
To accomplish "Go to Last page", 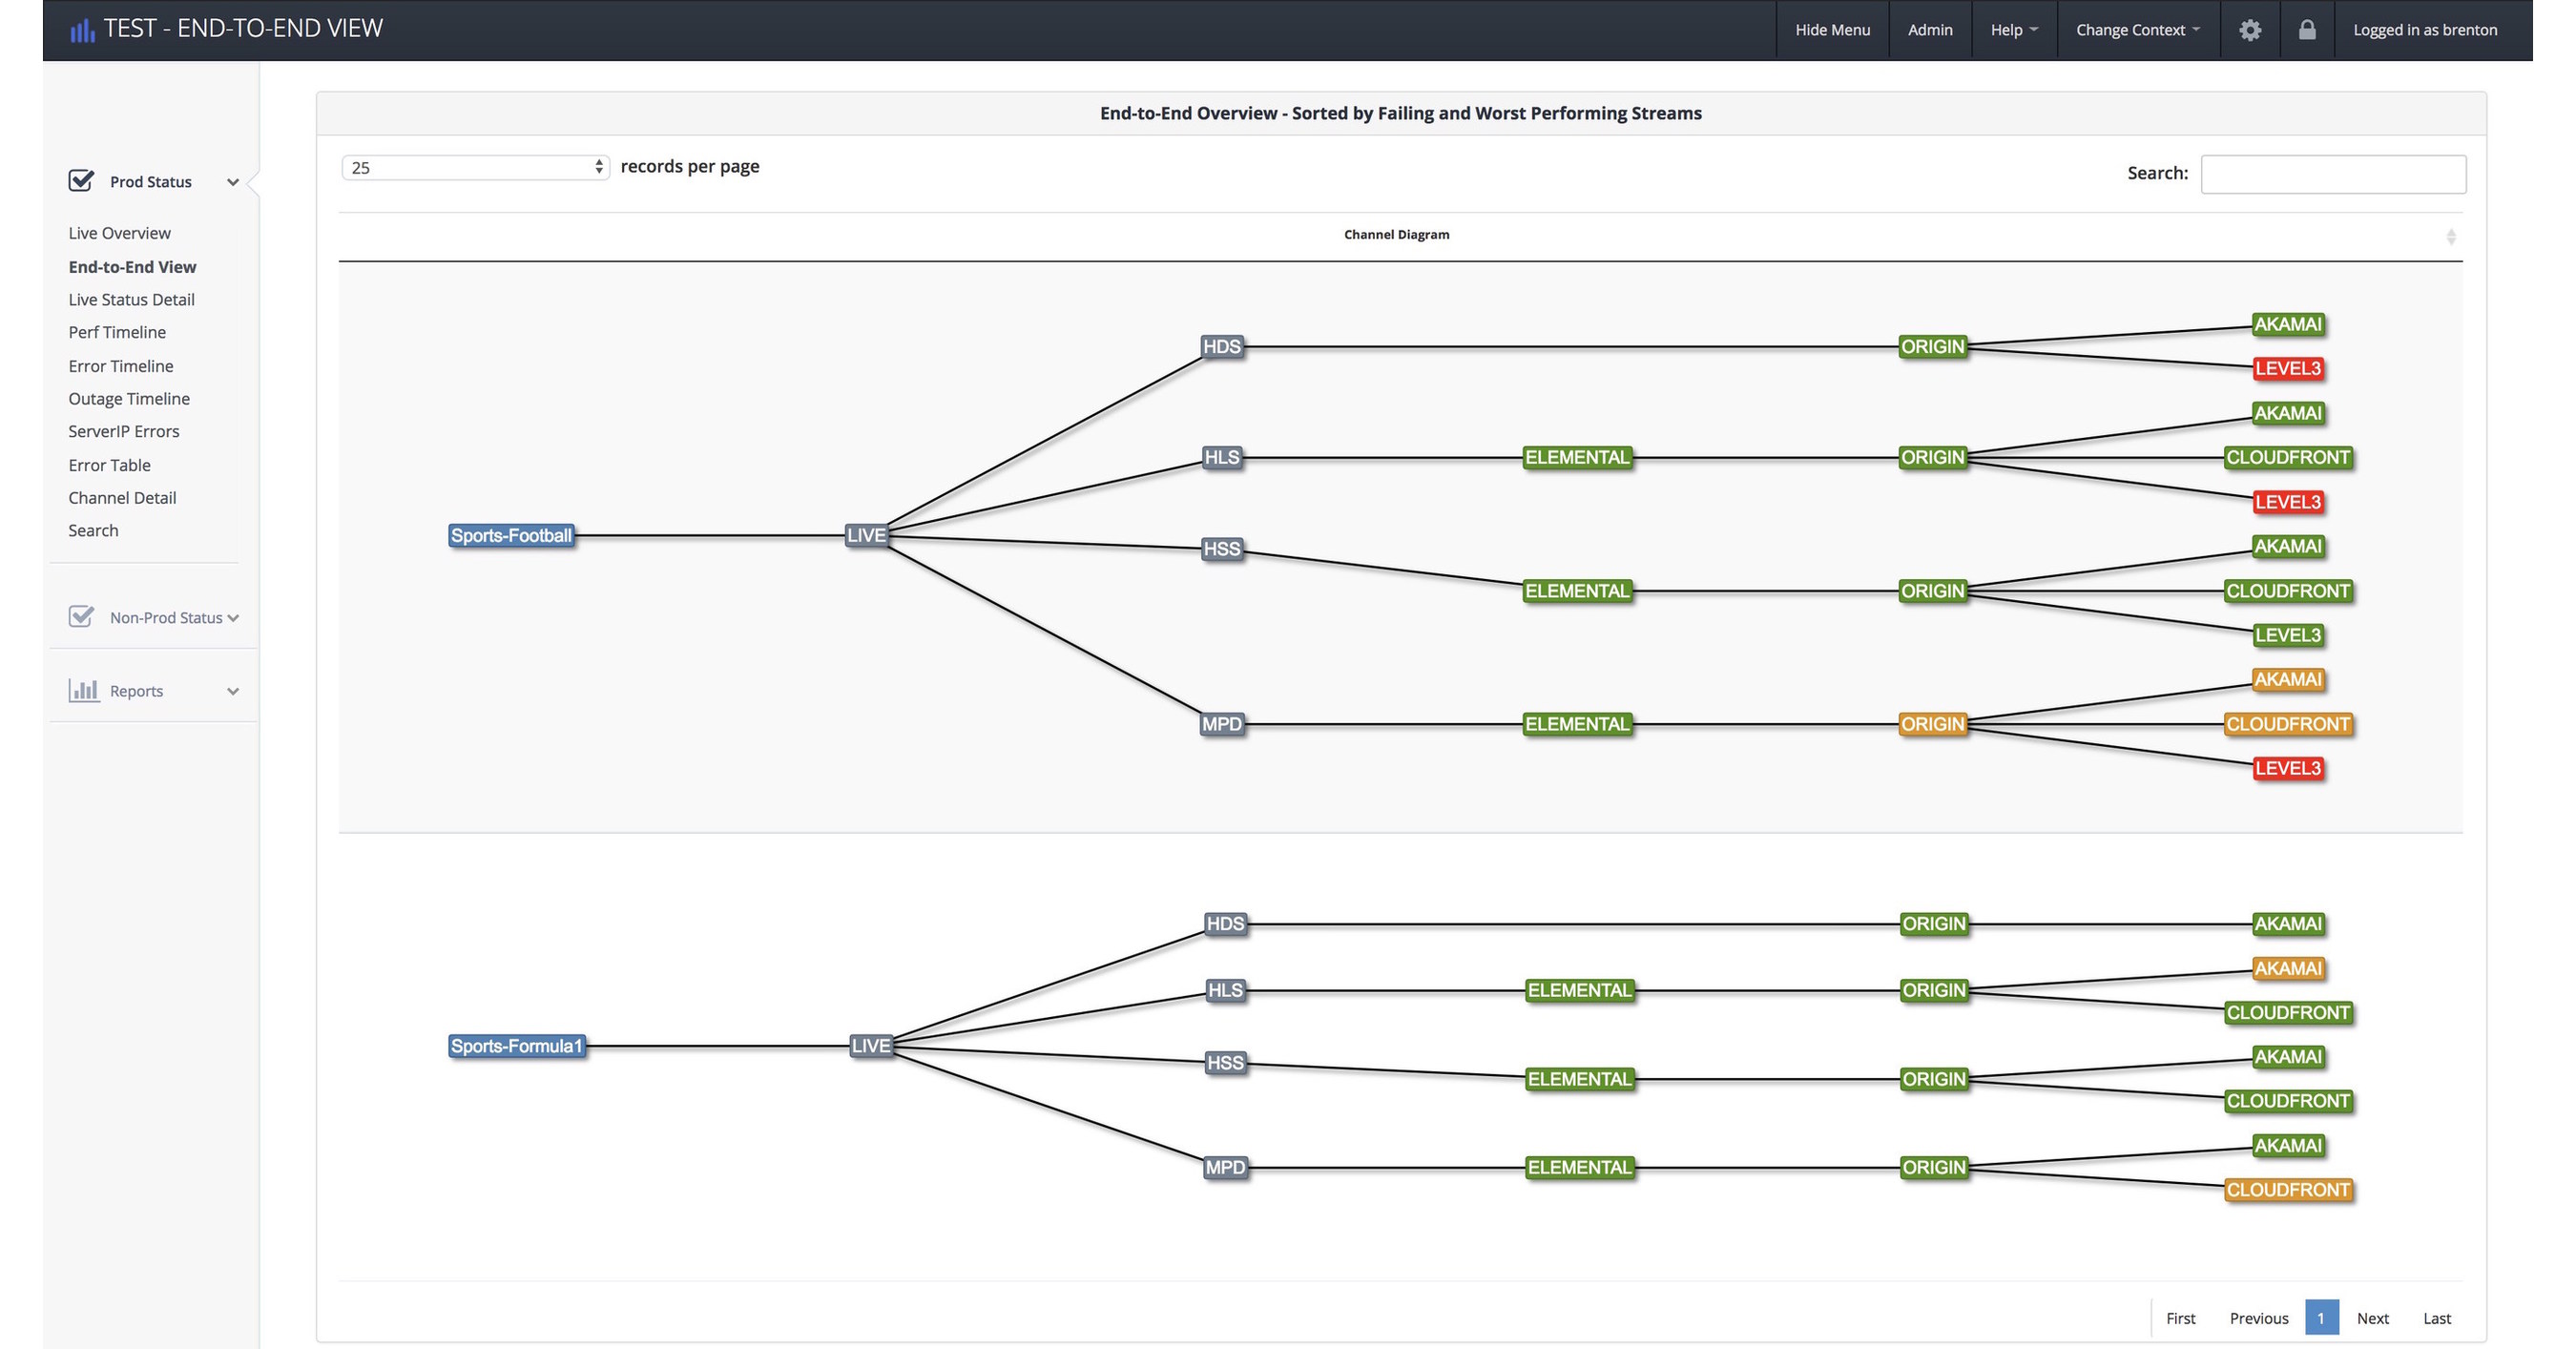I will 2436,1318.
